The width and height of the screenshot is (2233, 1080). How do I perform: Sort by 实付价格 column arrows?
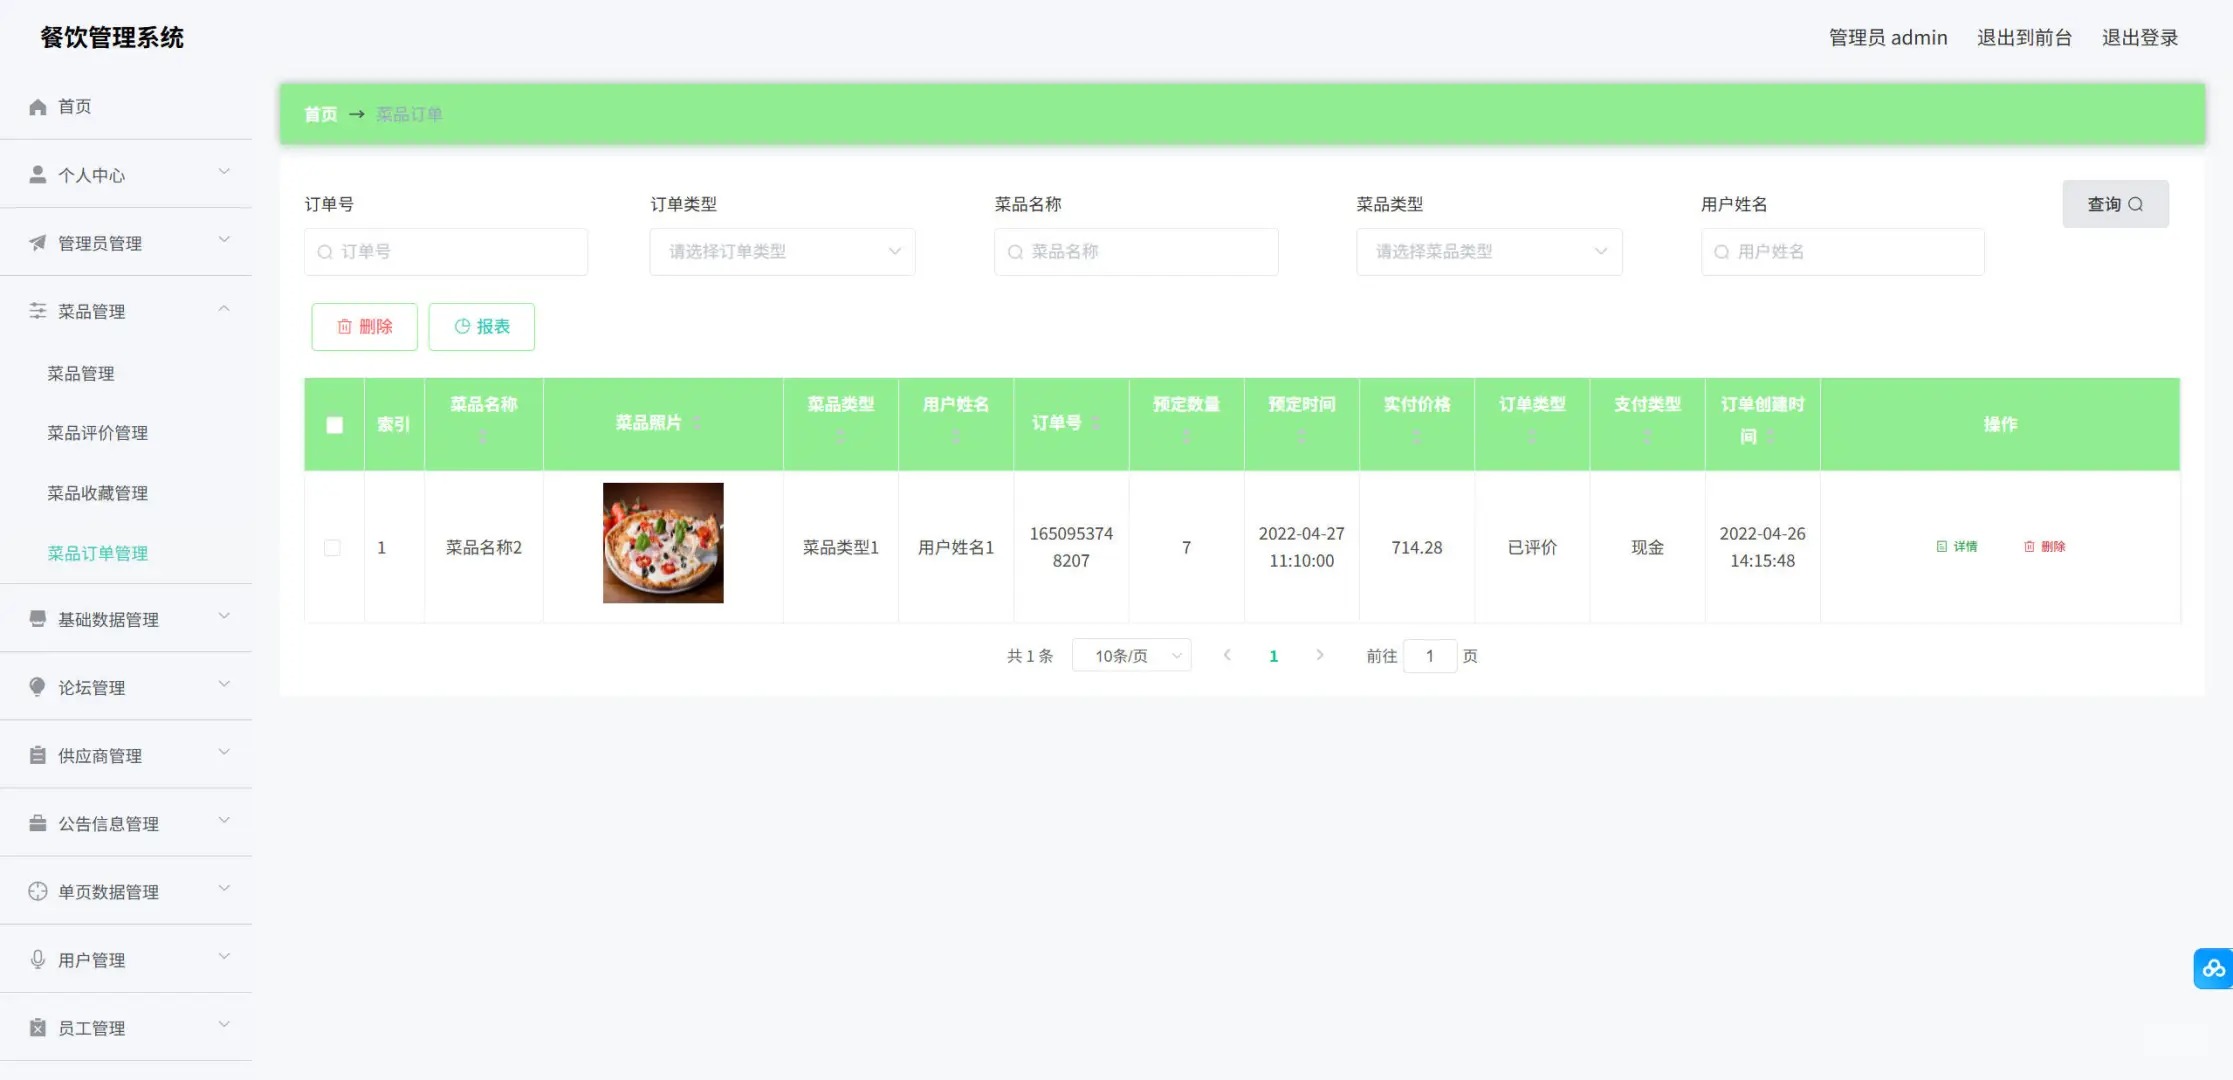1416,437
